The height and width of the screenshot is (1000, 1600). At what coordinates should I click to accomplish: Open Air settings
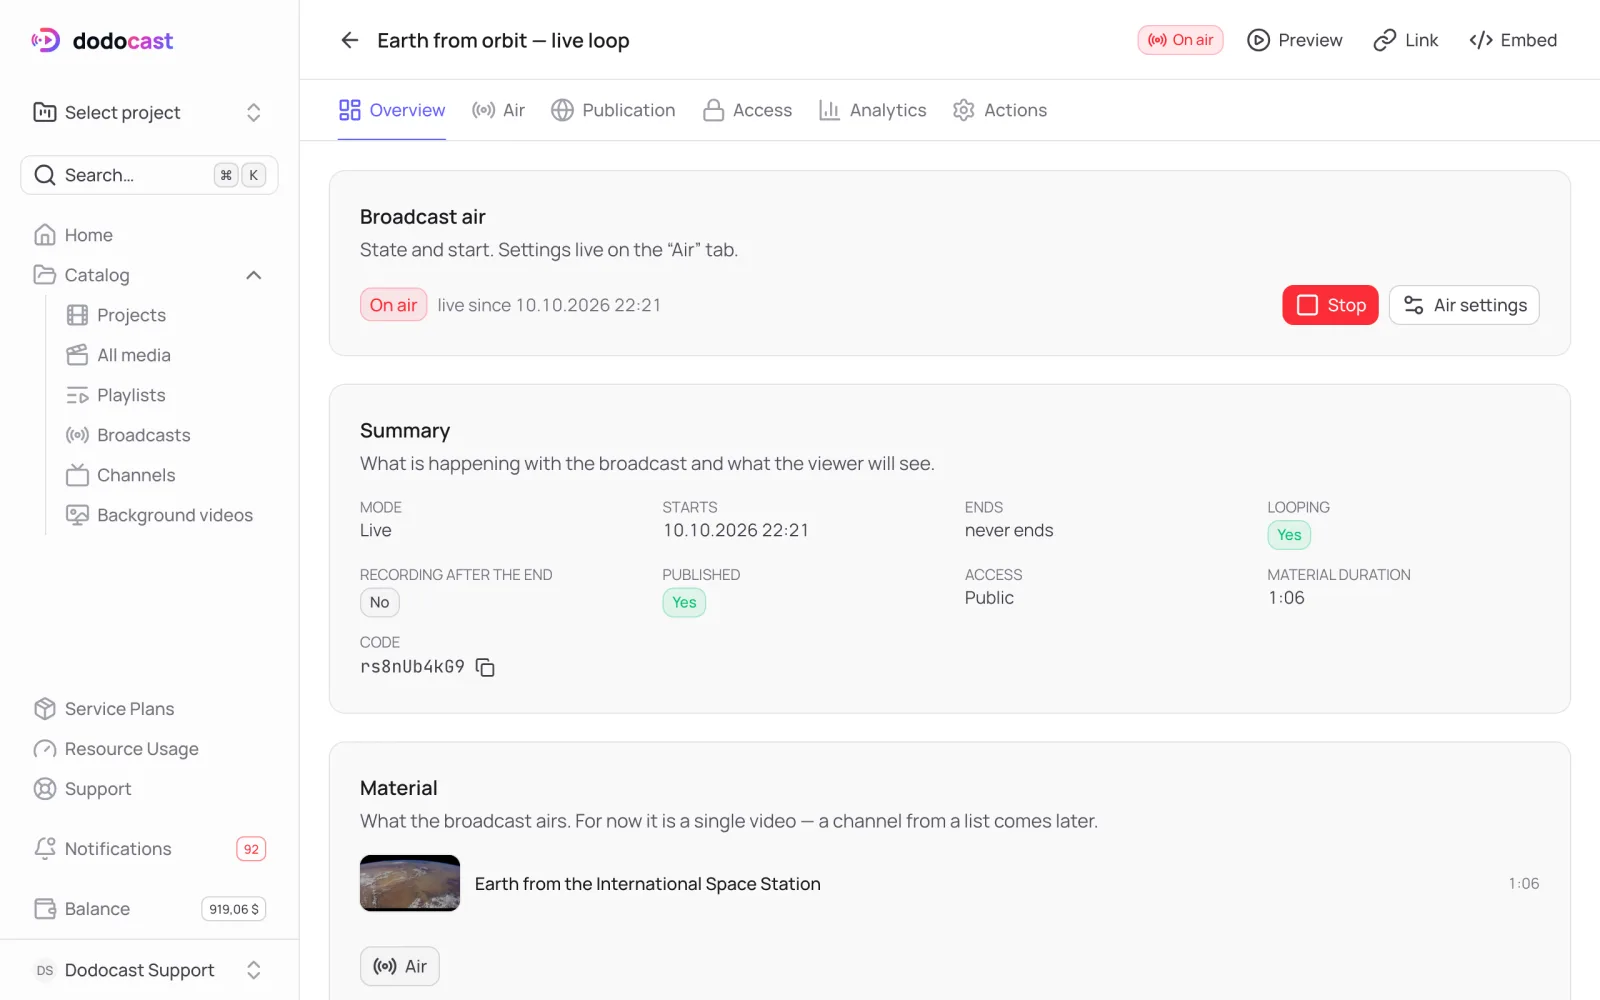(1464, 305)
